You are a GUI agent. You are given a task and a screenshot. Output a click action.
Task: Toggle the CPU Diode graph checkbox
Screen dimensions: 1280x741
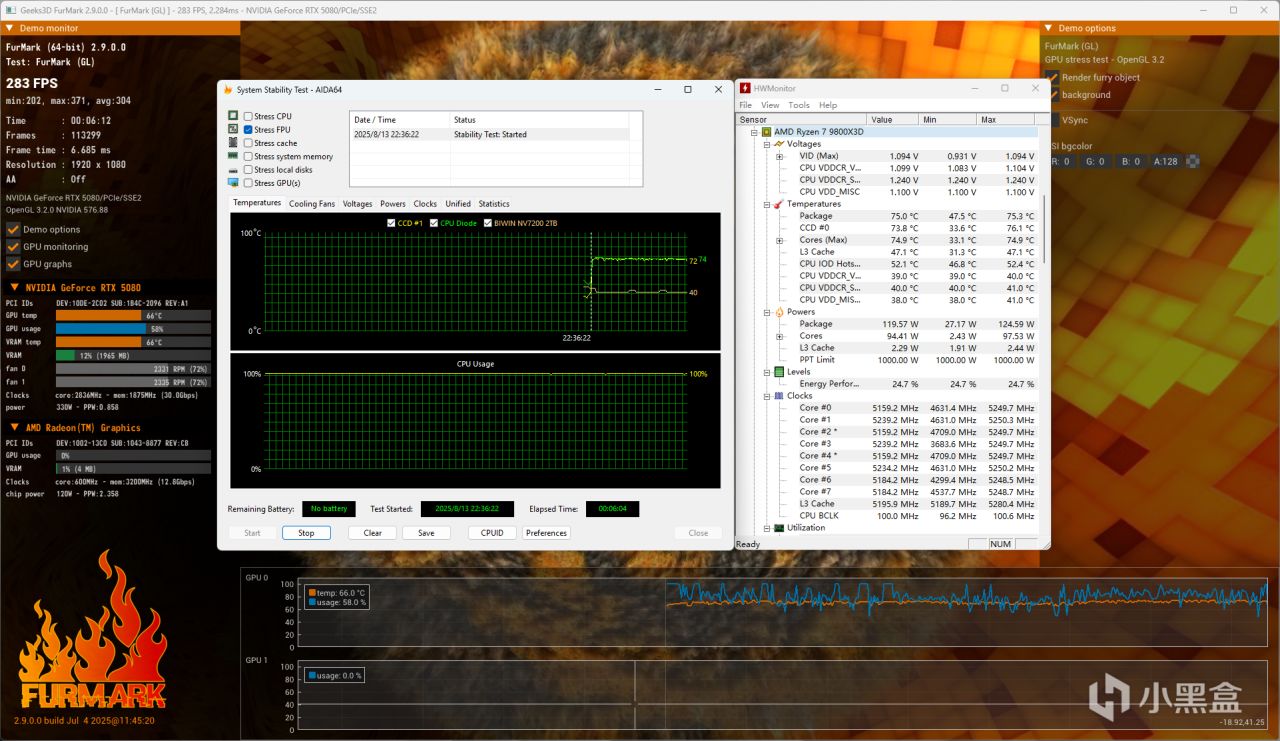tap(434, 223)
